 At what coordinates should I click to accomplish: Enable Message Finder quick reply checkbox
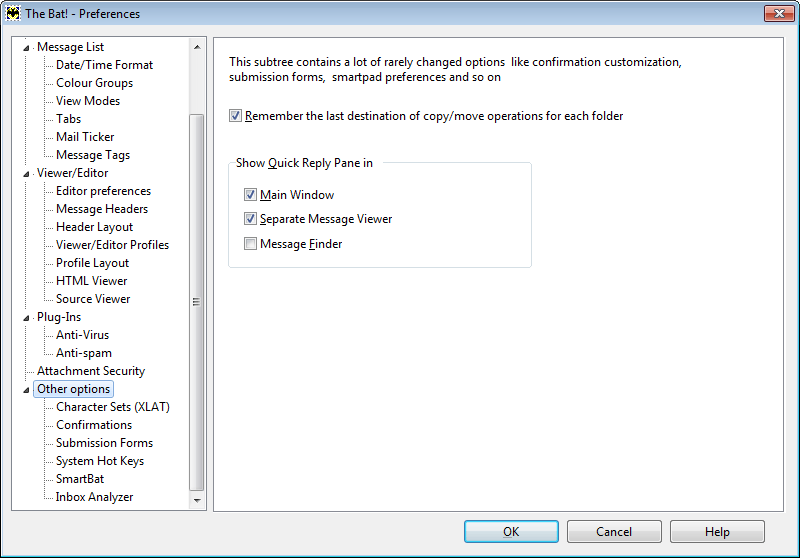(x=250, y=243)
